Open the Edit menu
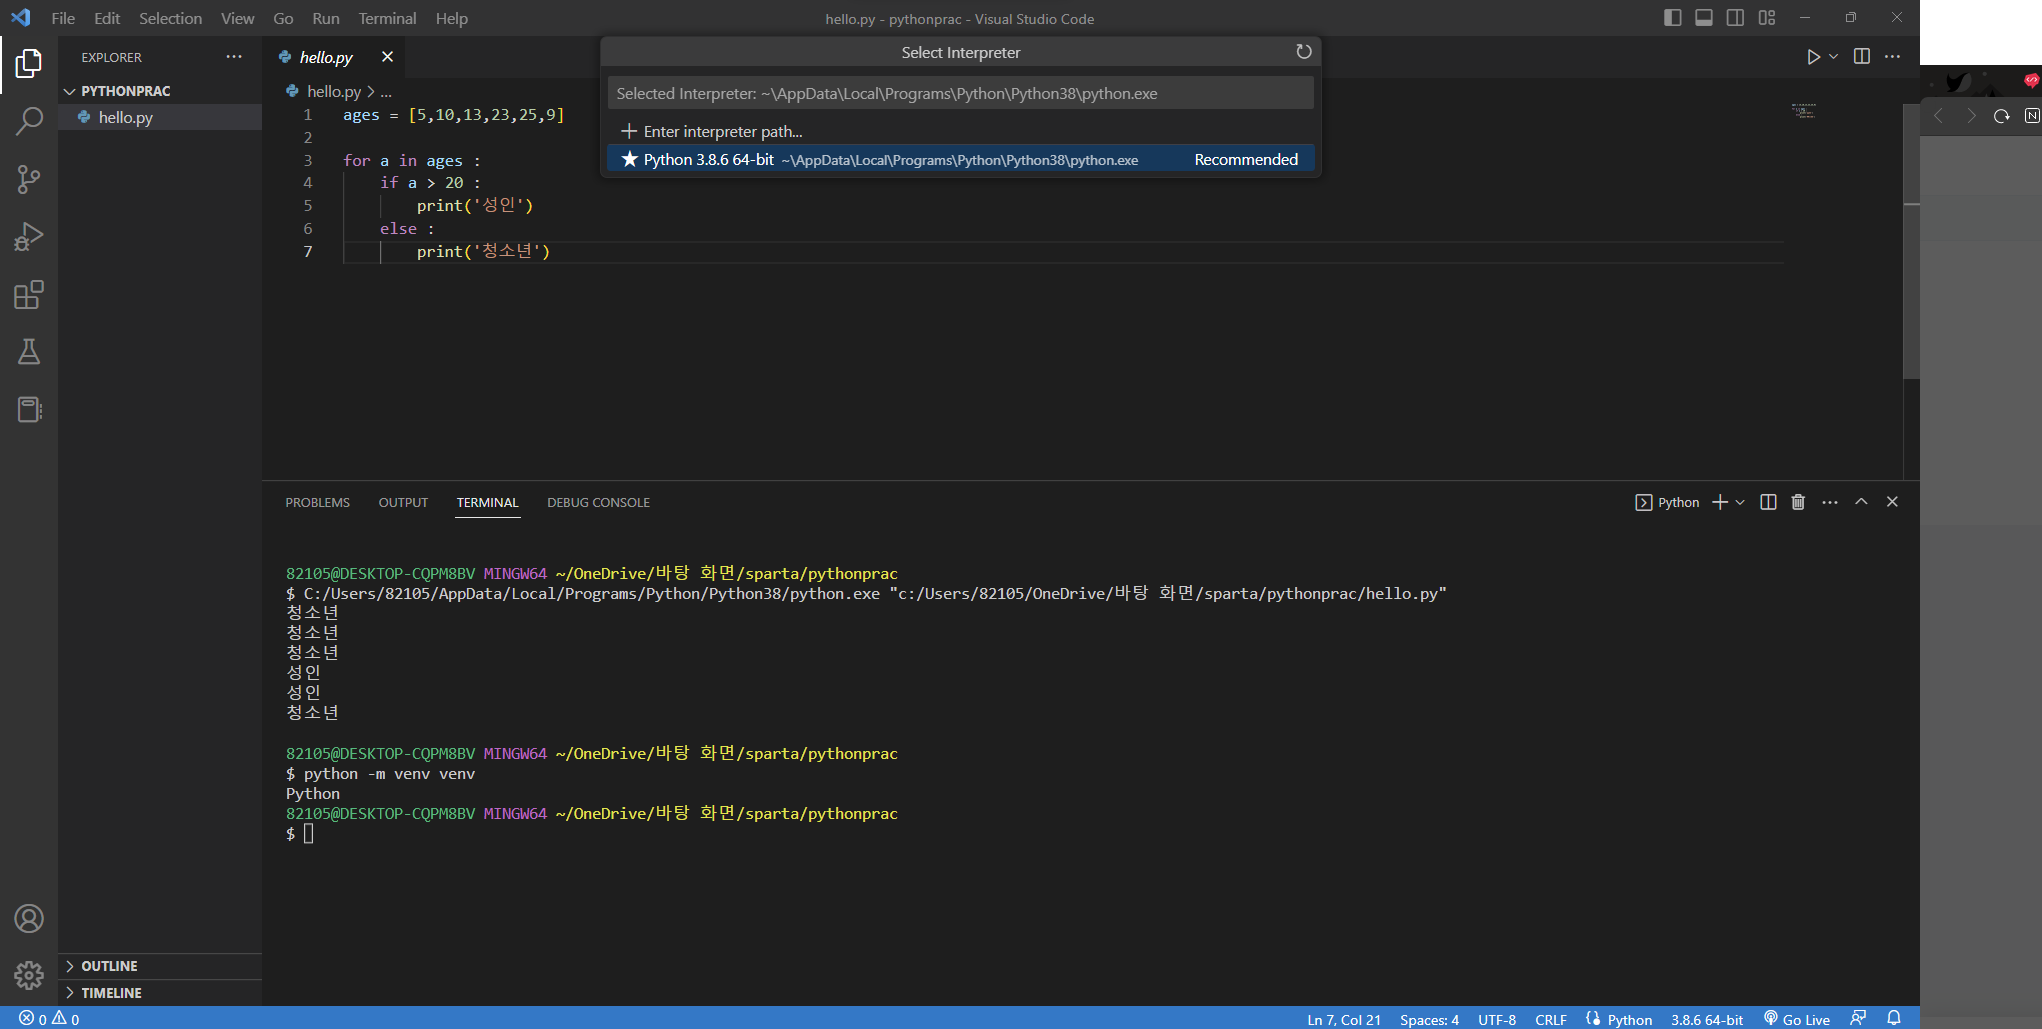 [107, 18]
